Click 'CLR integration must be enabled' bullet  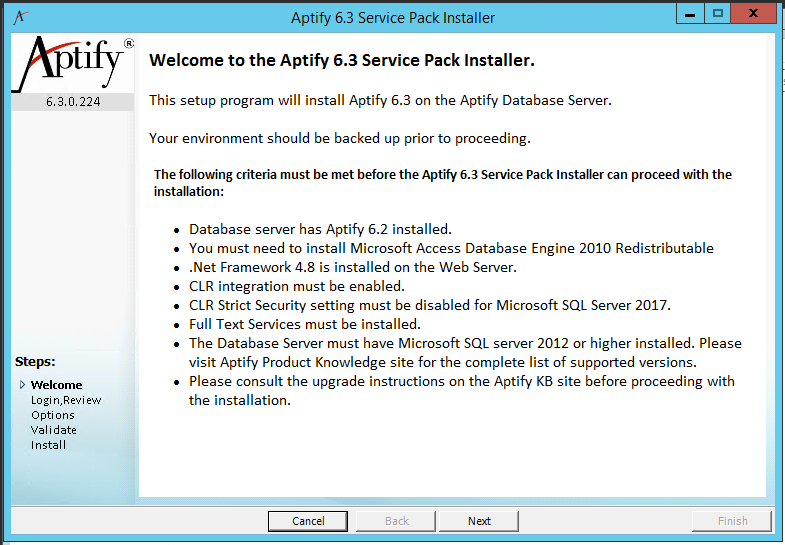(297, 286)
